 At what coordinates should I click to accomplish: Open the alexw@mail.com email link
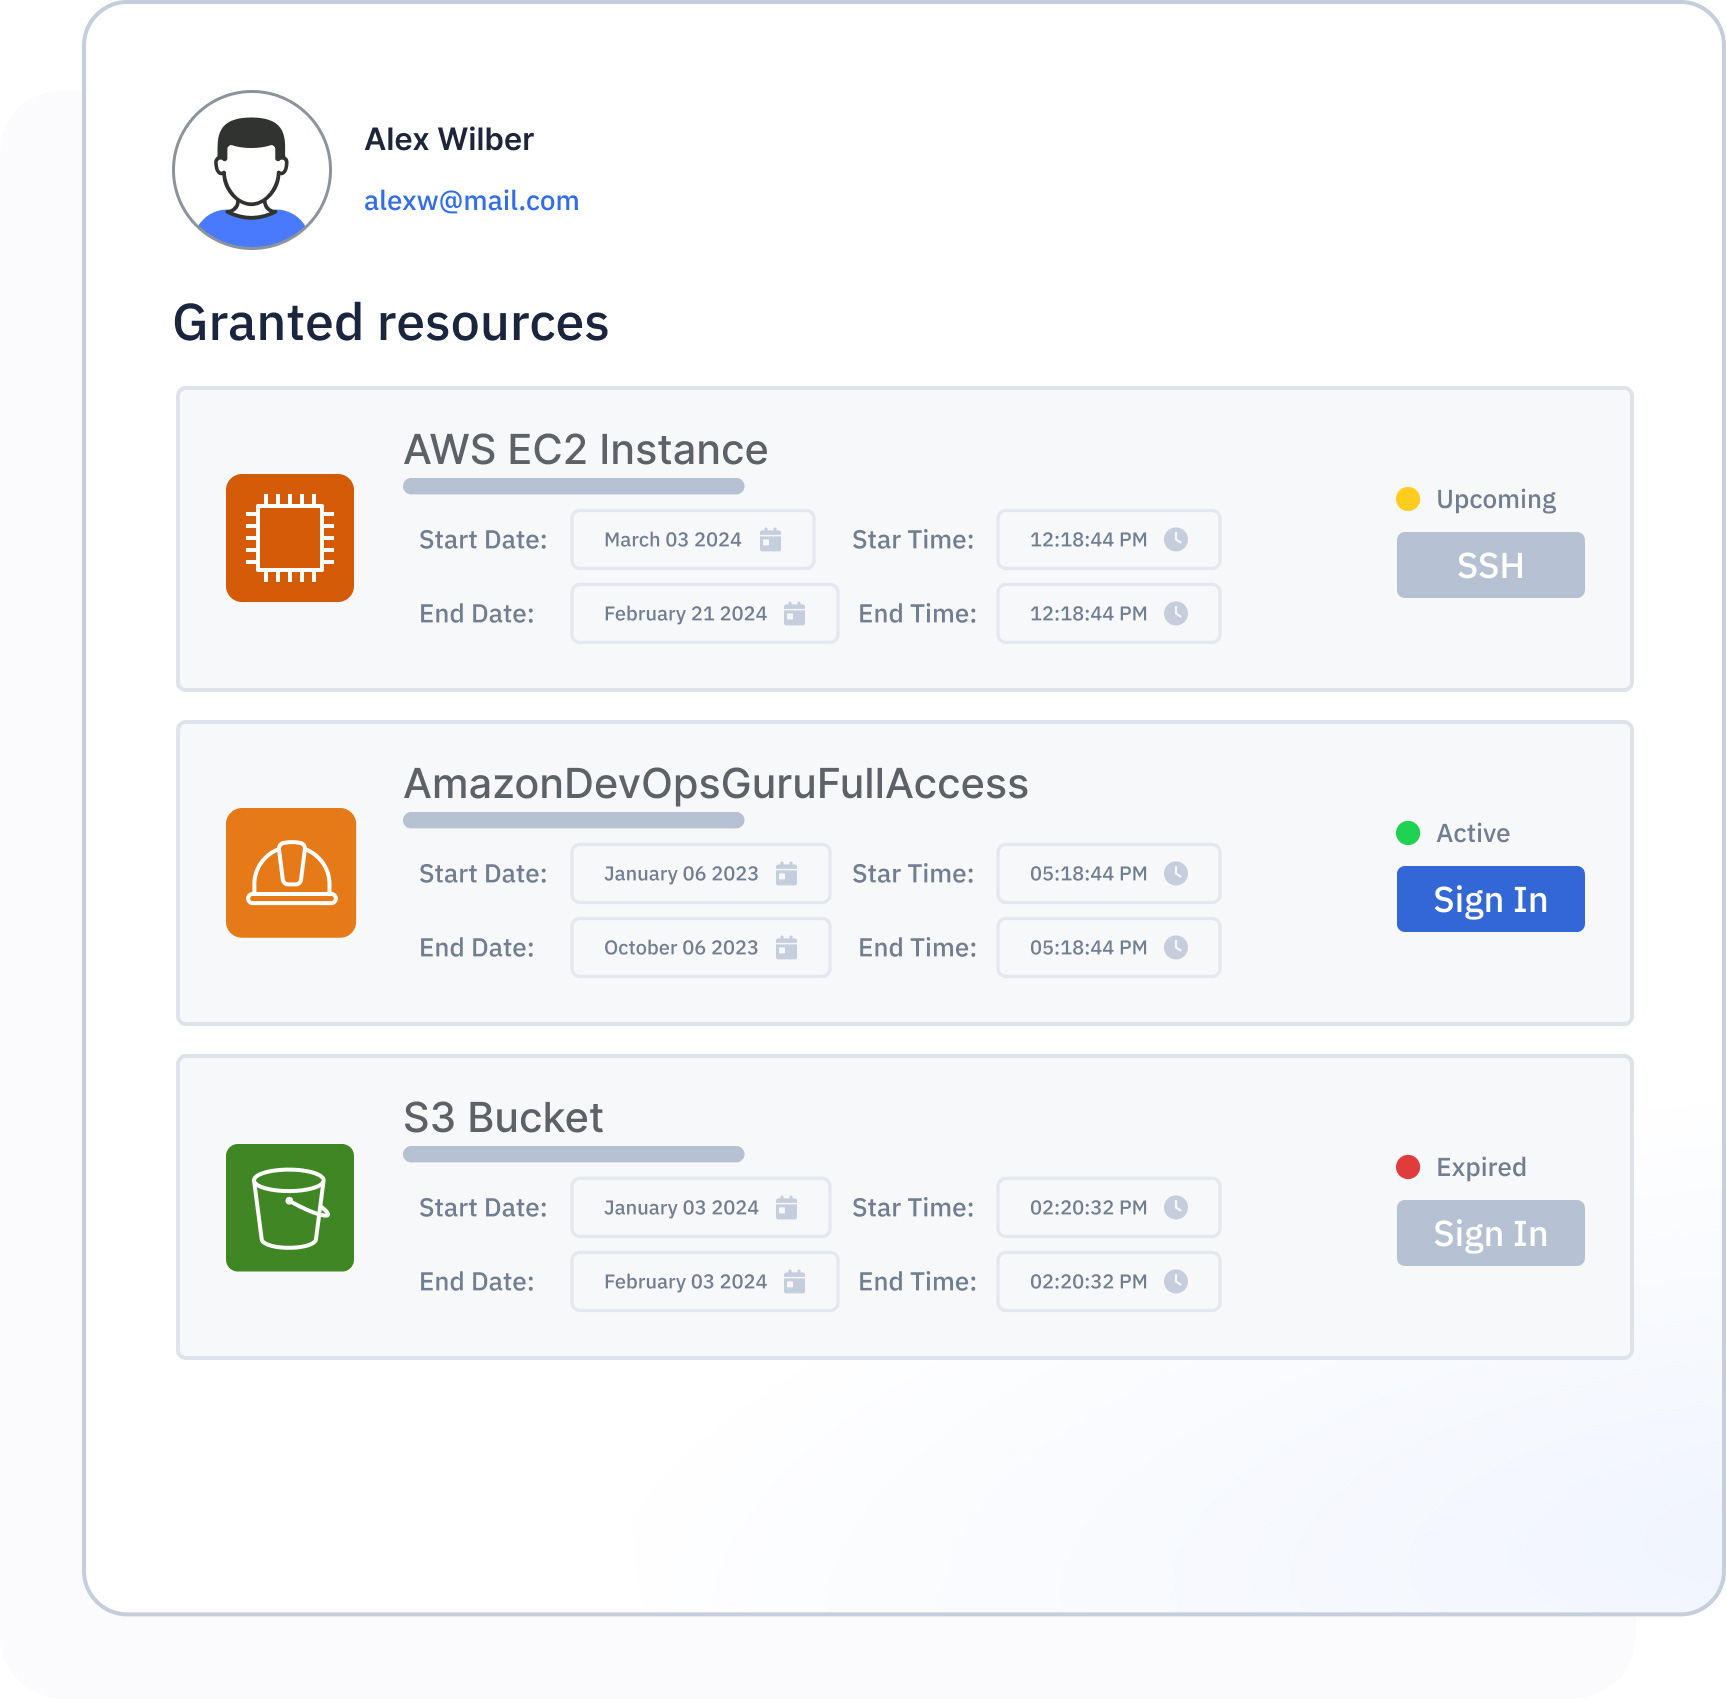pos(471,201)
